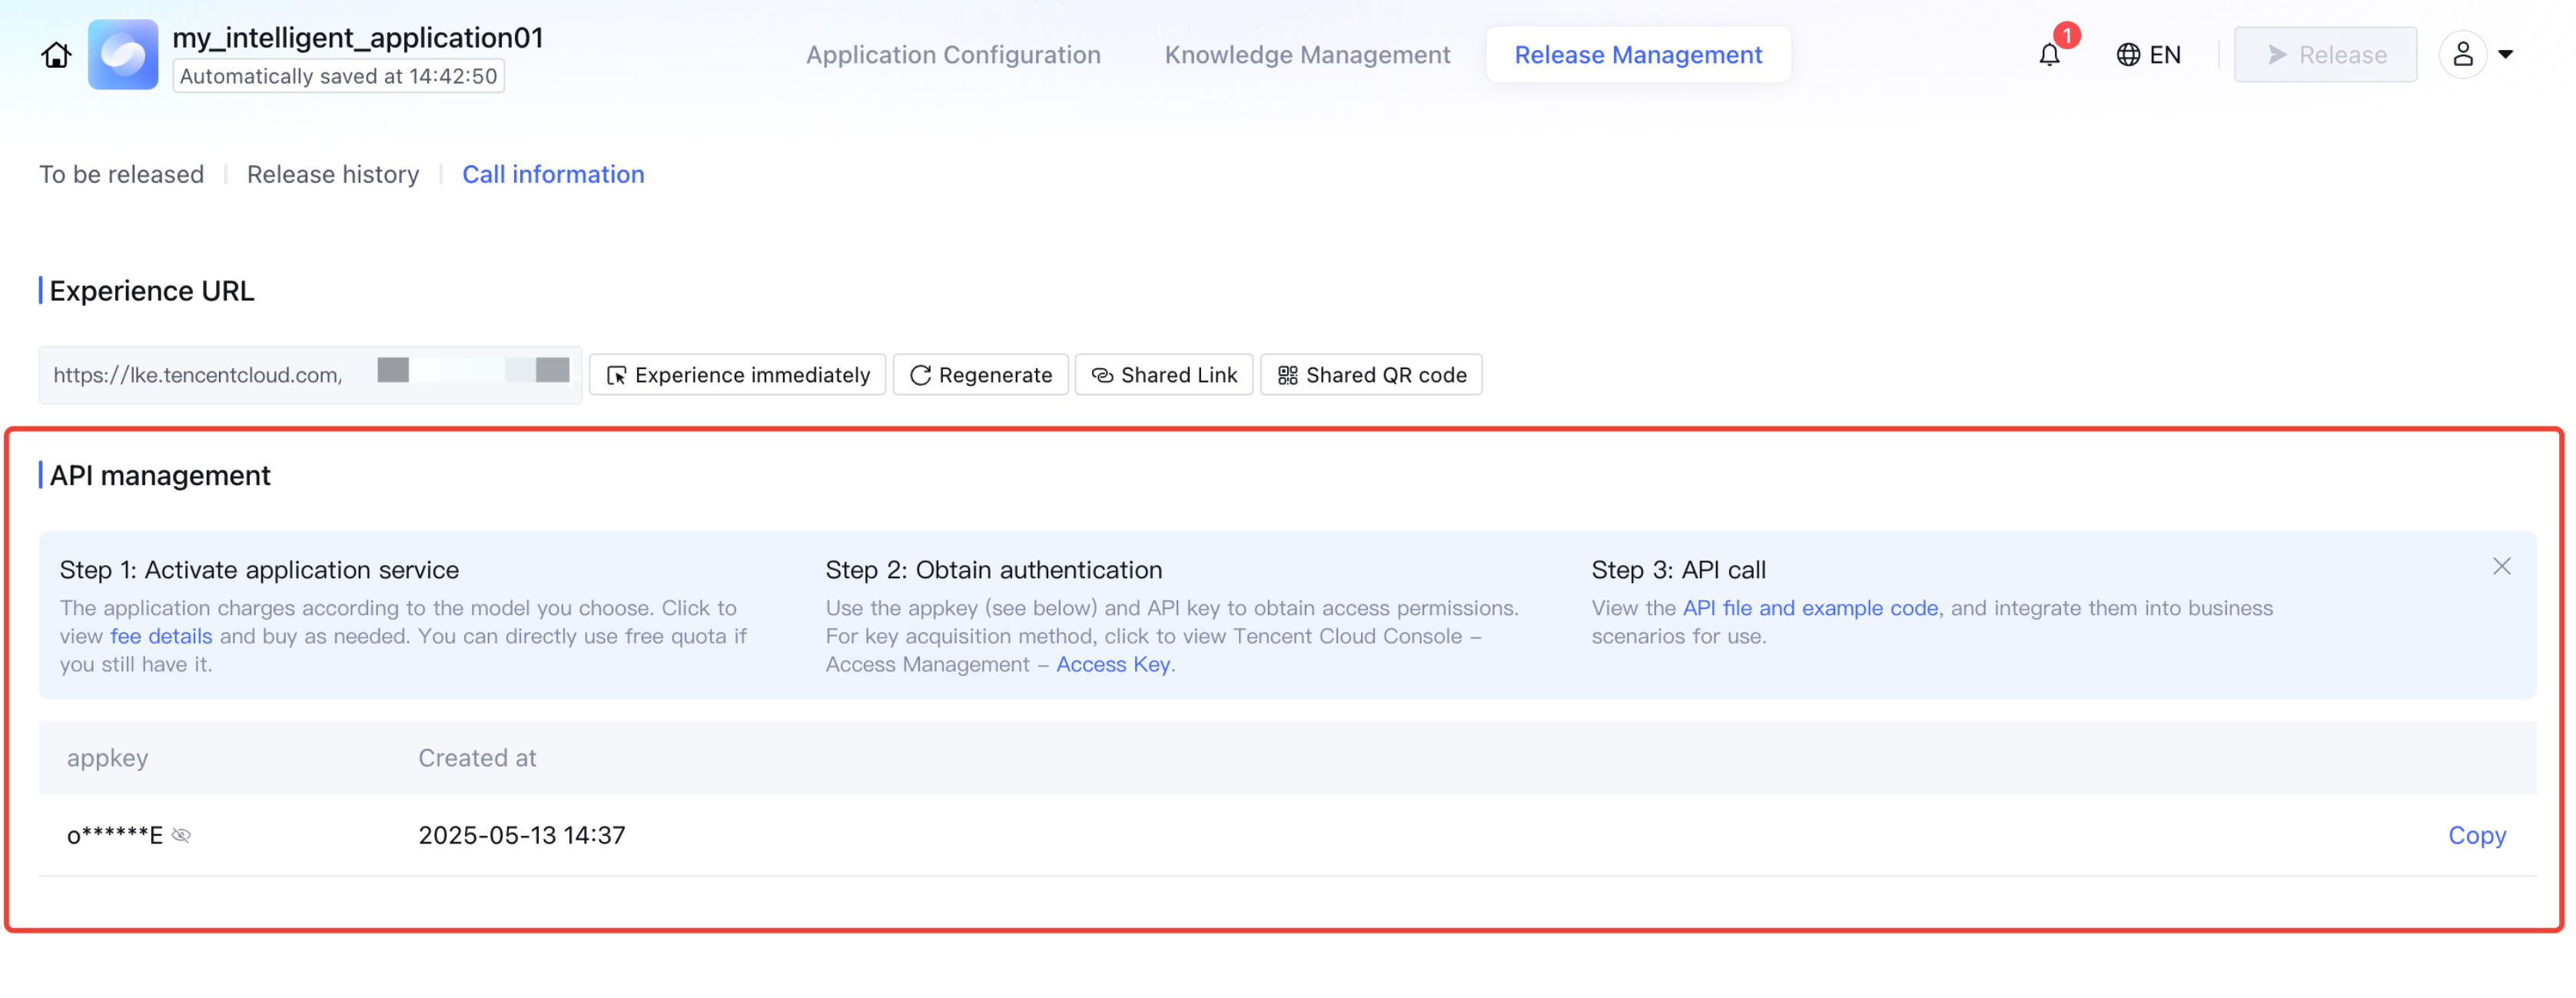
Task: Open the Release history sub-tab
Action: [x=333, y=175]
